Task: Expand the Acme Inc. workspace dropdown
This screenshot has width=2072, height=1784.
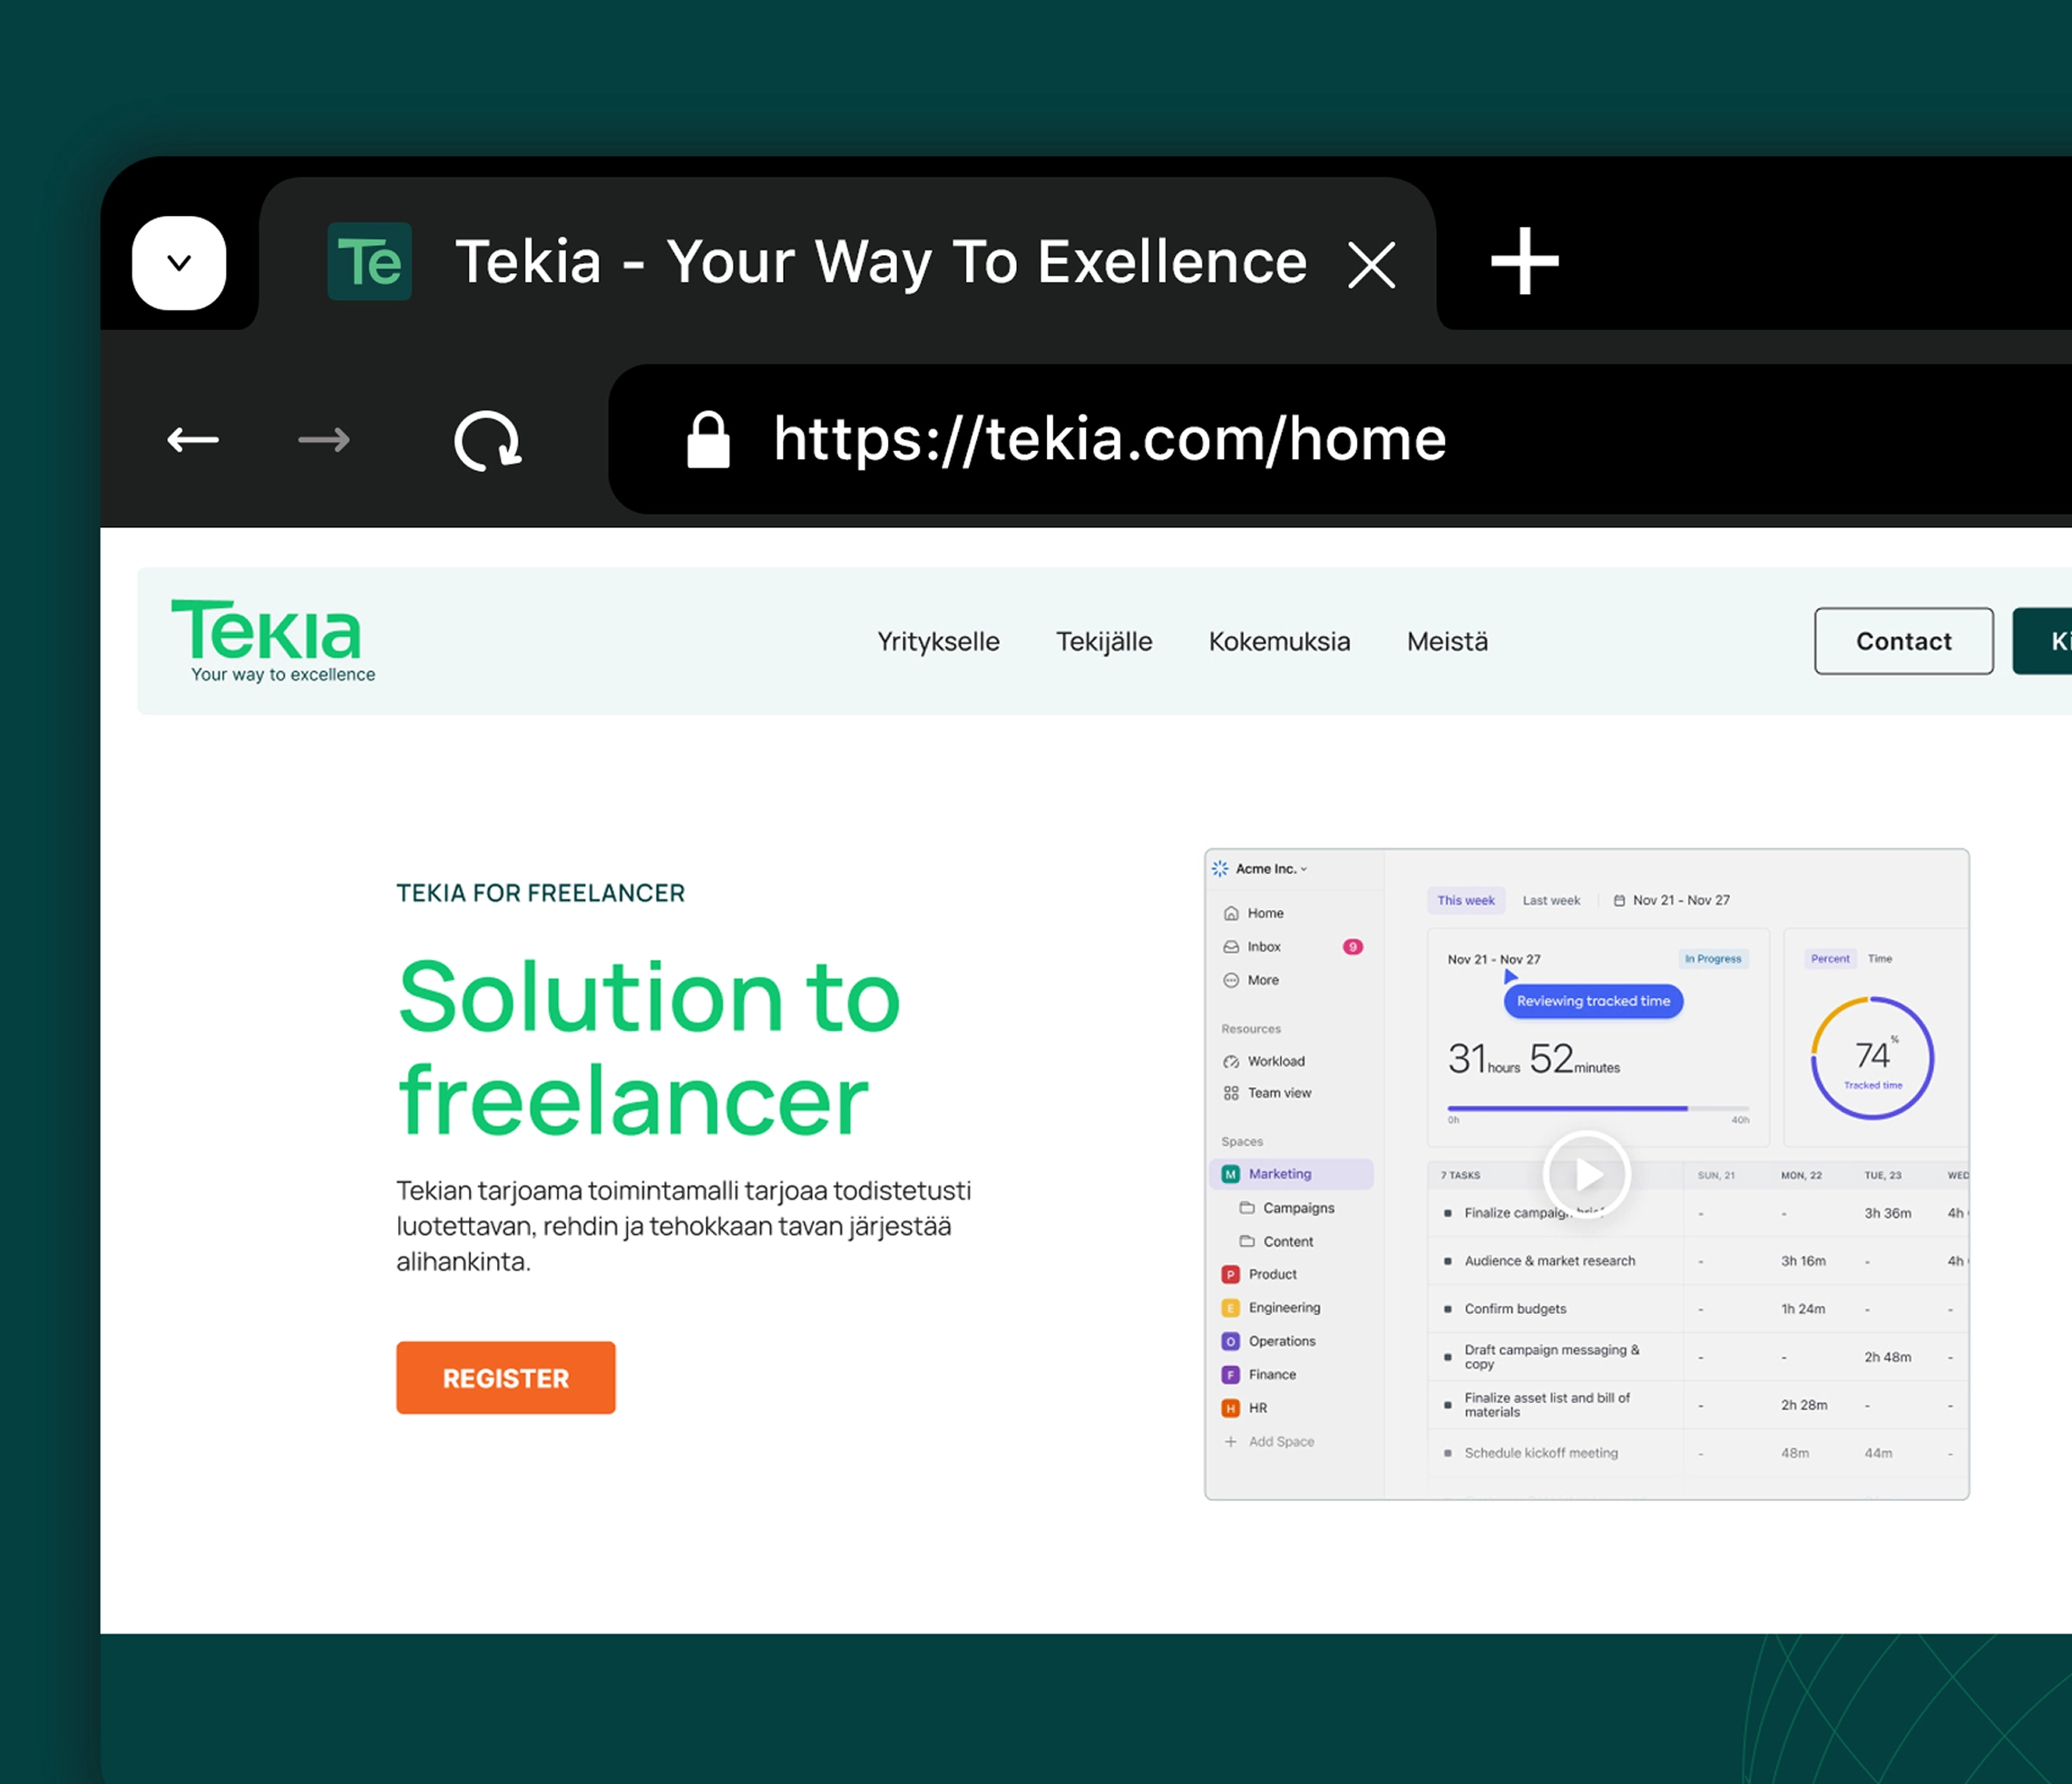Action: [x=1271, y=868]
